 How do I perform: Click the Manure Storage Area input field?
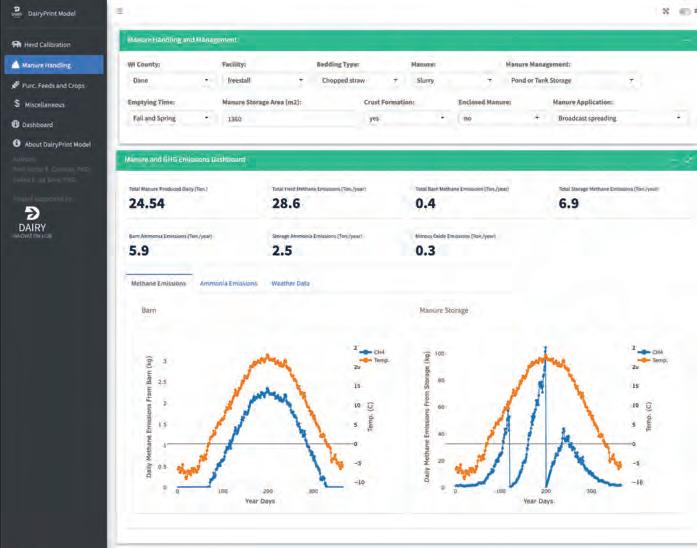coord(291,119)
